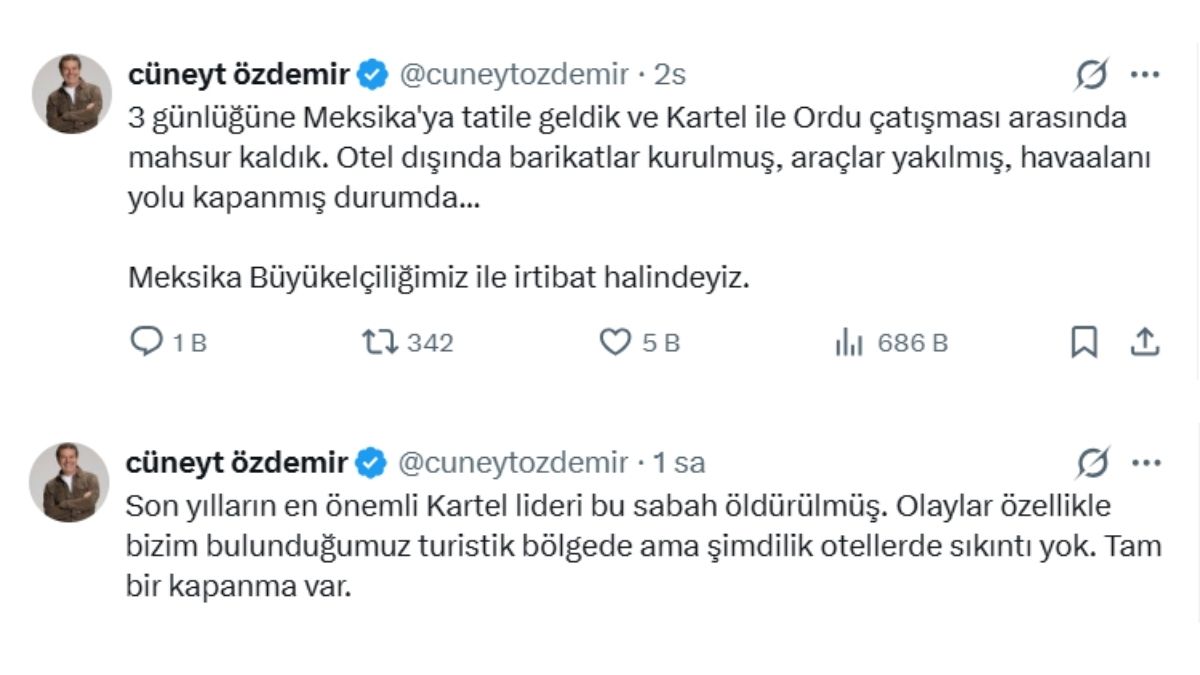Image resolution: width=1200 pixels, height=675 pixels.
Task: Reply to the first tweet
Action: point(148,343)
